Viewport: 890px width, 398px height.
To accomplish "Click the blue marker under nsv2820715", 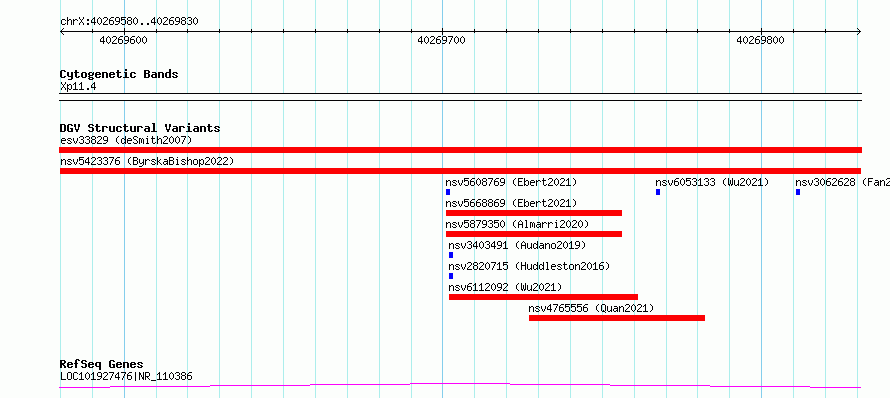I will pos(451,276).
